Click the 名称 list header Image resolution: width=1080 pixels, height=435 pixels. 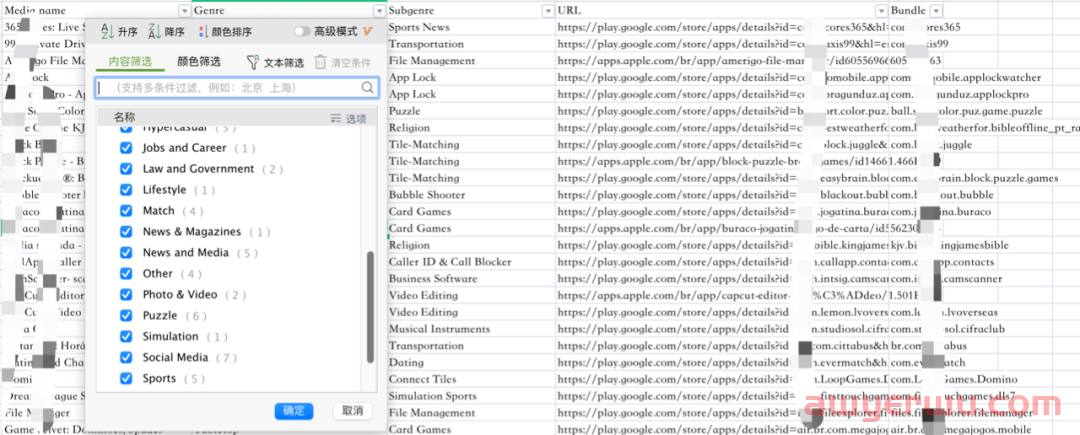[125, 118]
